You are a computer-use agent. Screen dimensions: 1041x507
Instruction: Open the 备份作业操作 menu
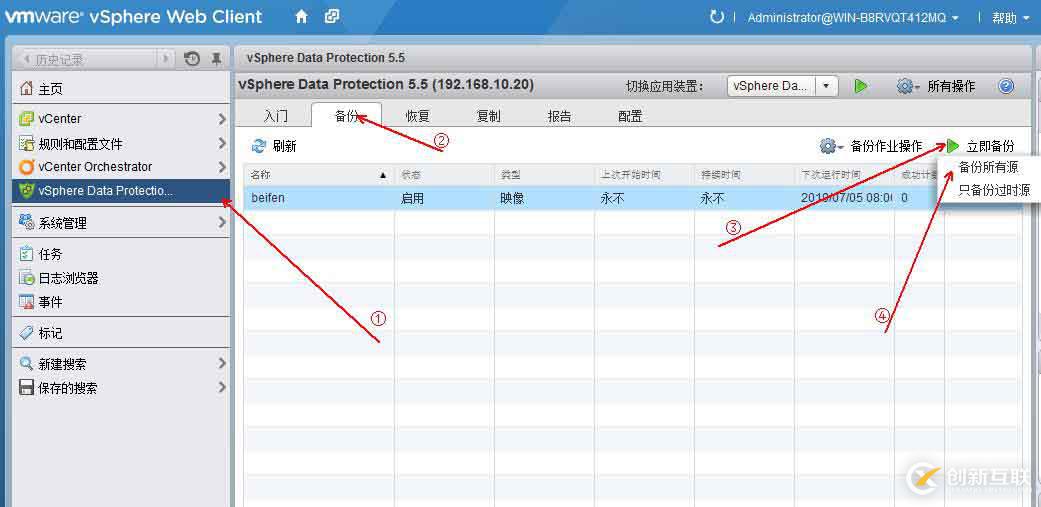[x=886, y=147]
